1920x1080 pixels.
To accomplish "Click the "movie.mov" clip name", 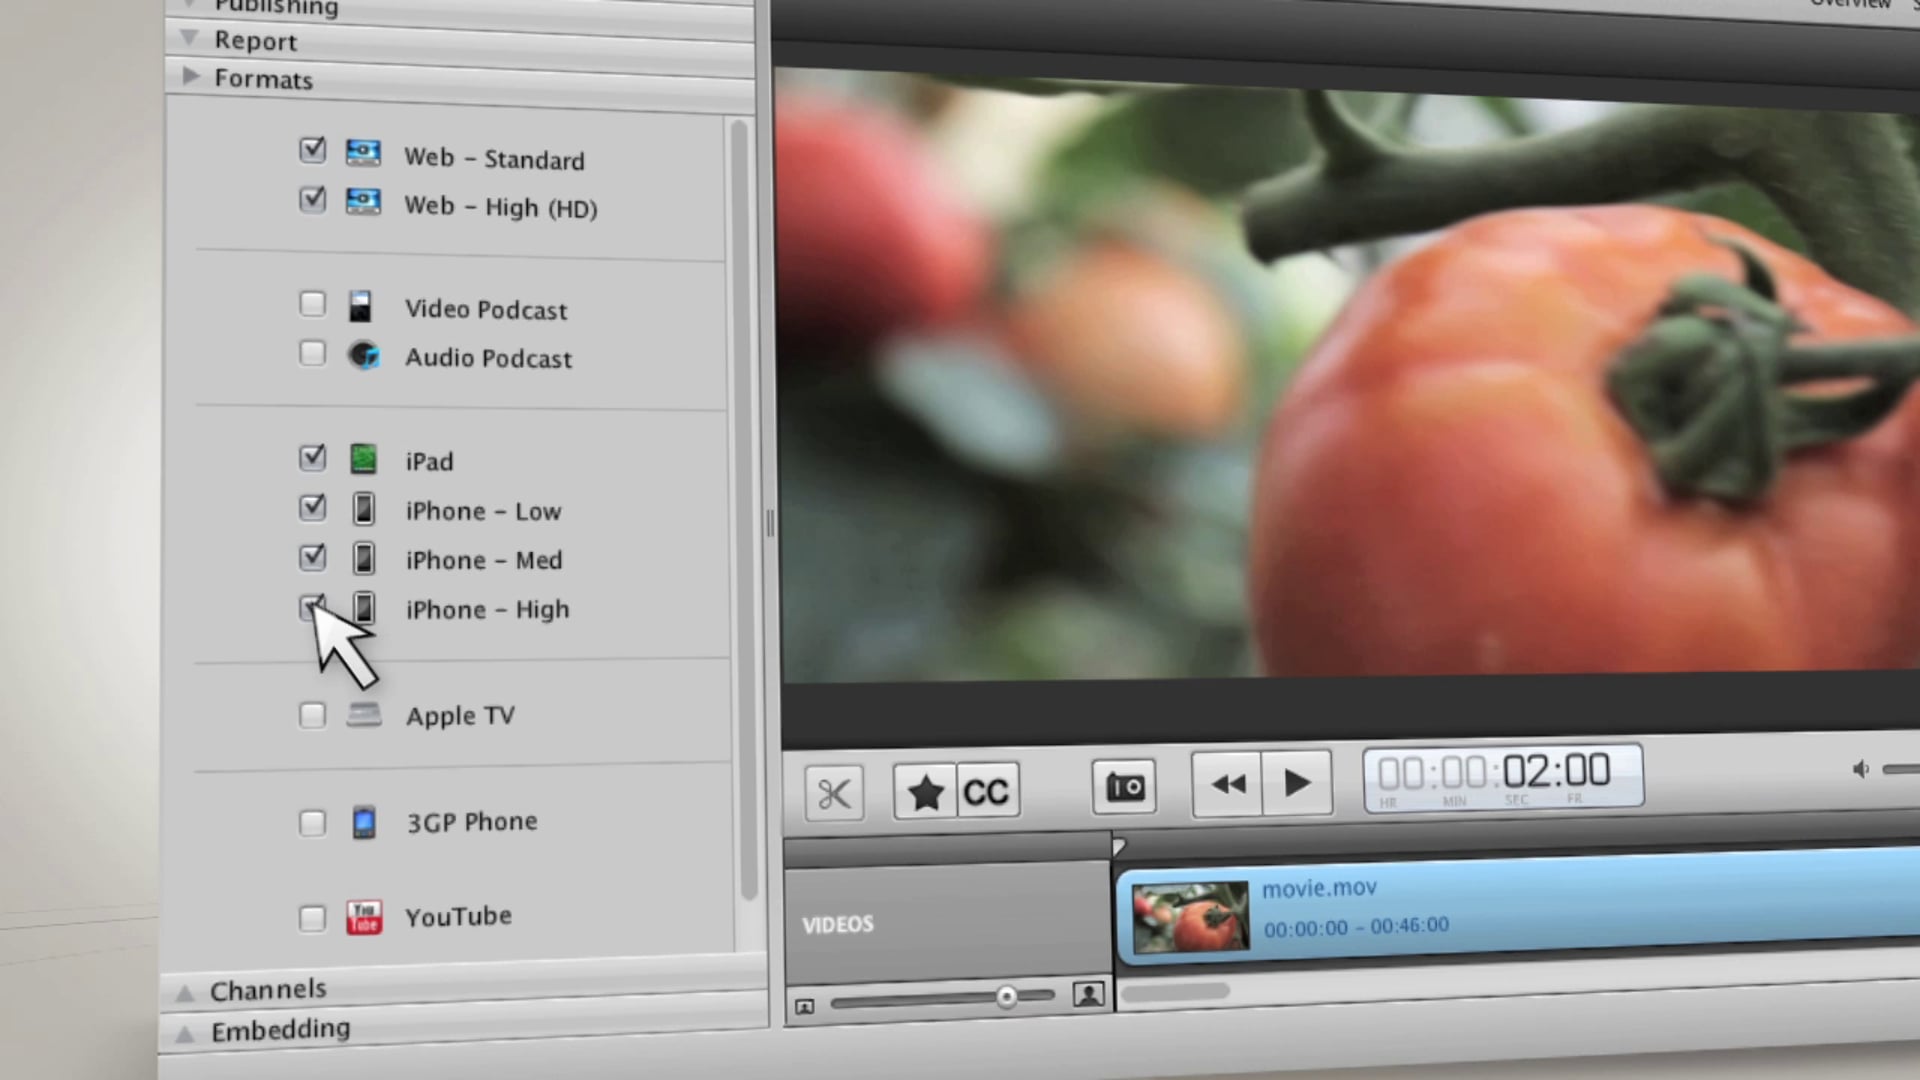I will click(1319, 888).
